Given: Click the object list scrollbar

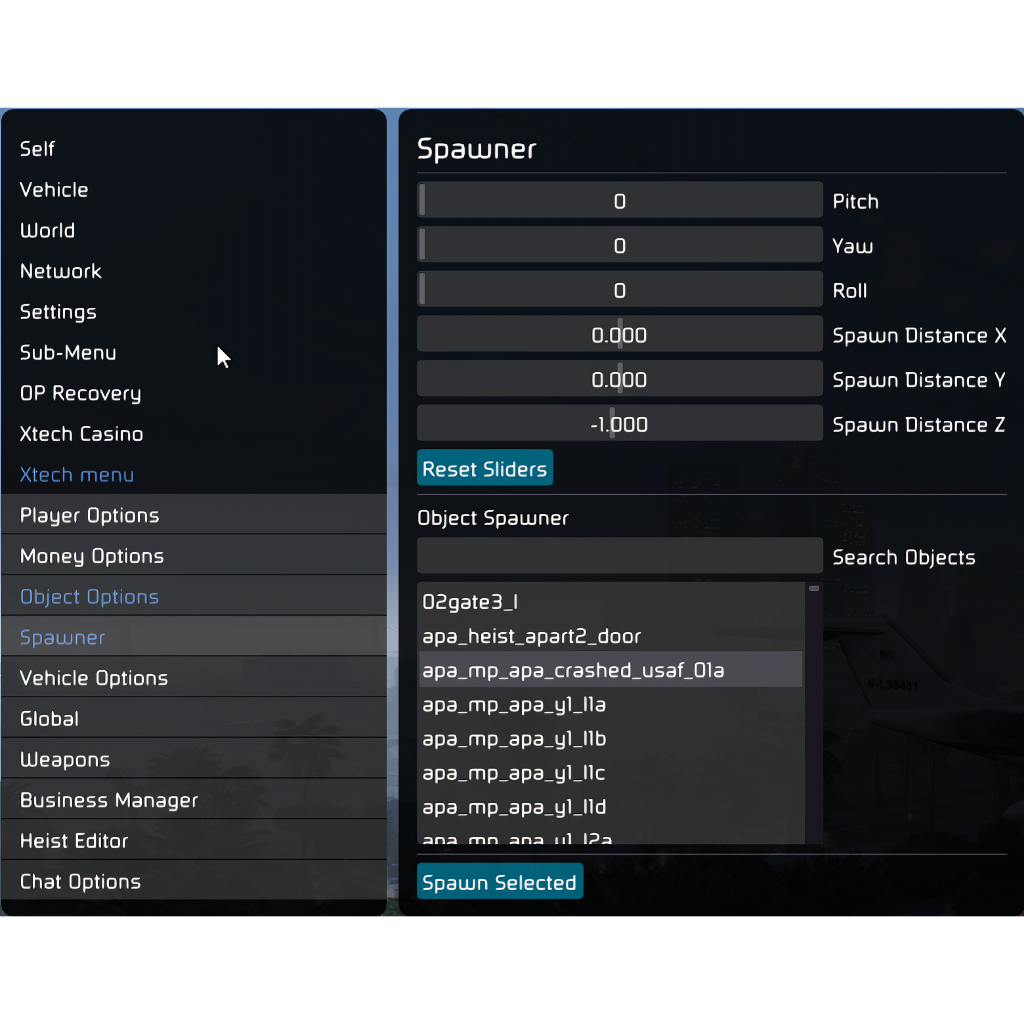Looking at the screenshot, I should pyautogui.click(x=814, y=710).
